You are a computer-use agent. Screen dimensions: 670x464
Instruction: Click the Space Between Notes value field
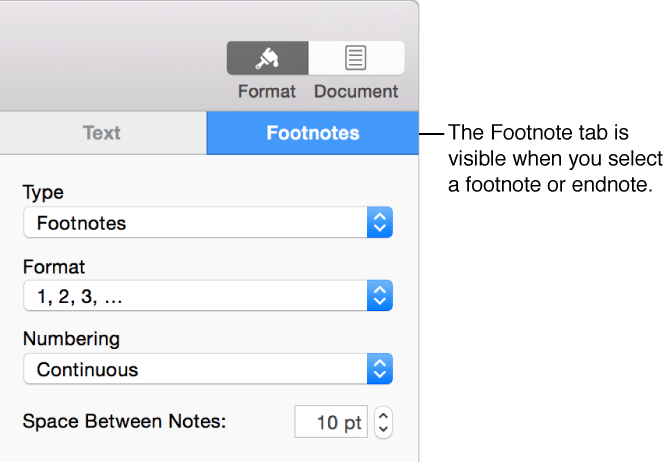(x=331, y=422)
